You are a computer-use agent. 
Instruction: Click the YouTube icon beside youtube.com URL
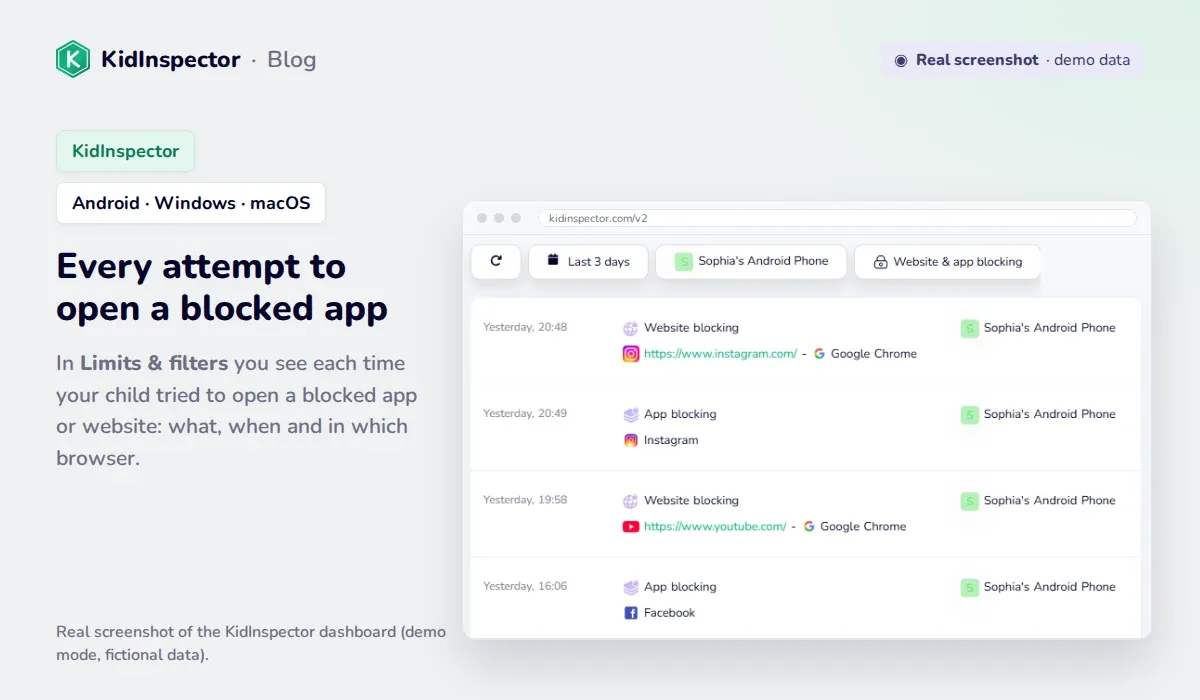pyautogui.click(x=631, y=526)
